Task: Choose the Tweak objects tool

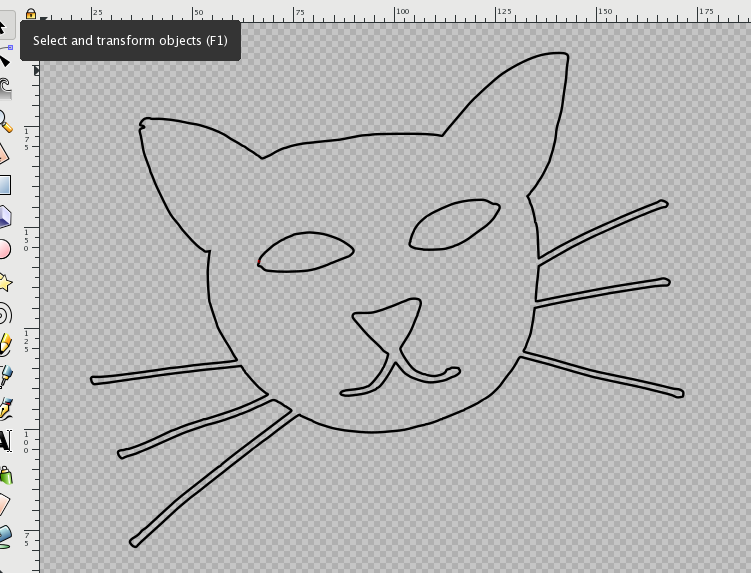Action: [4, 88]
